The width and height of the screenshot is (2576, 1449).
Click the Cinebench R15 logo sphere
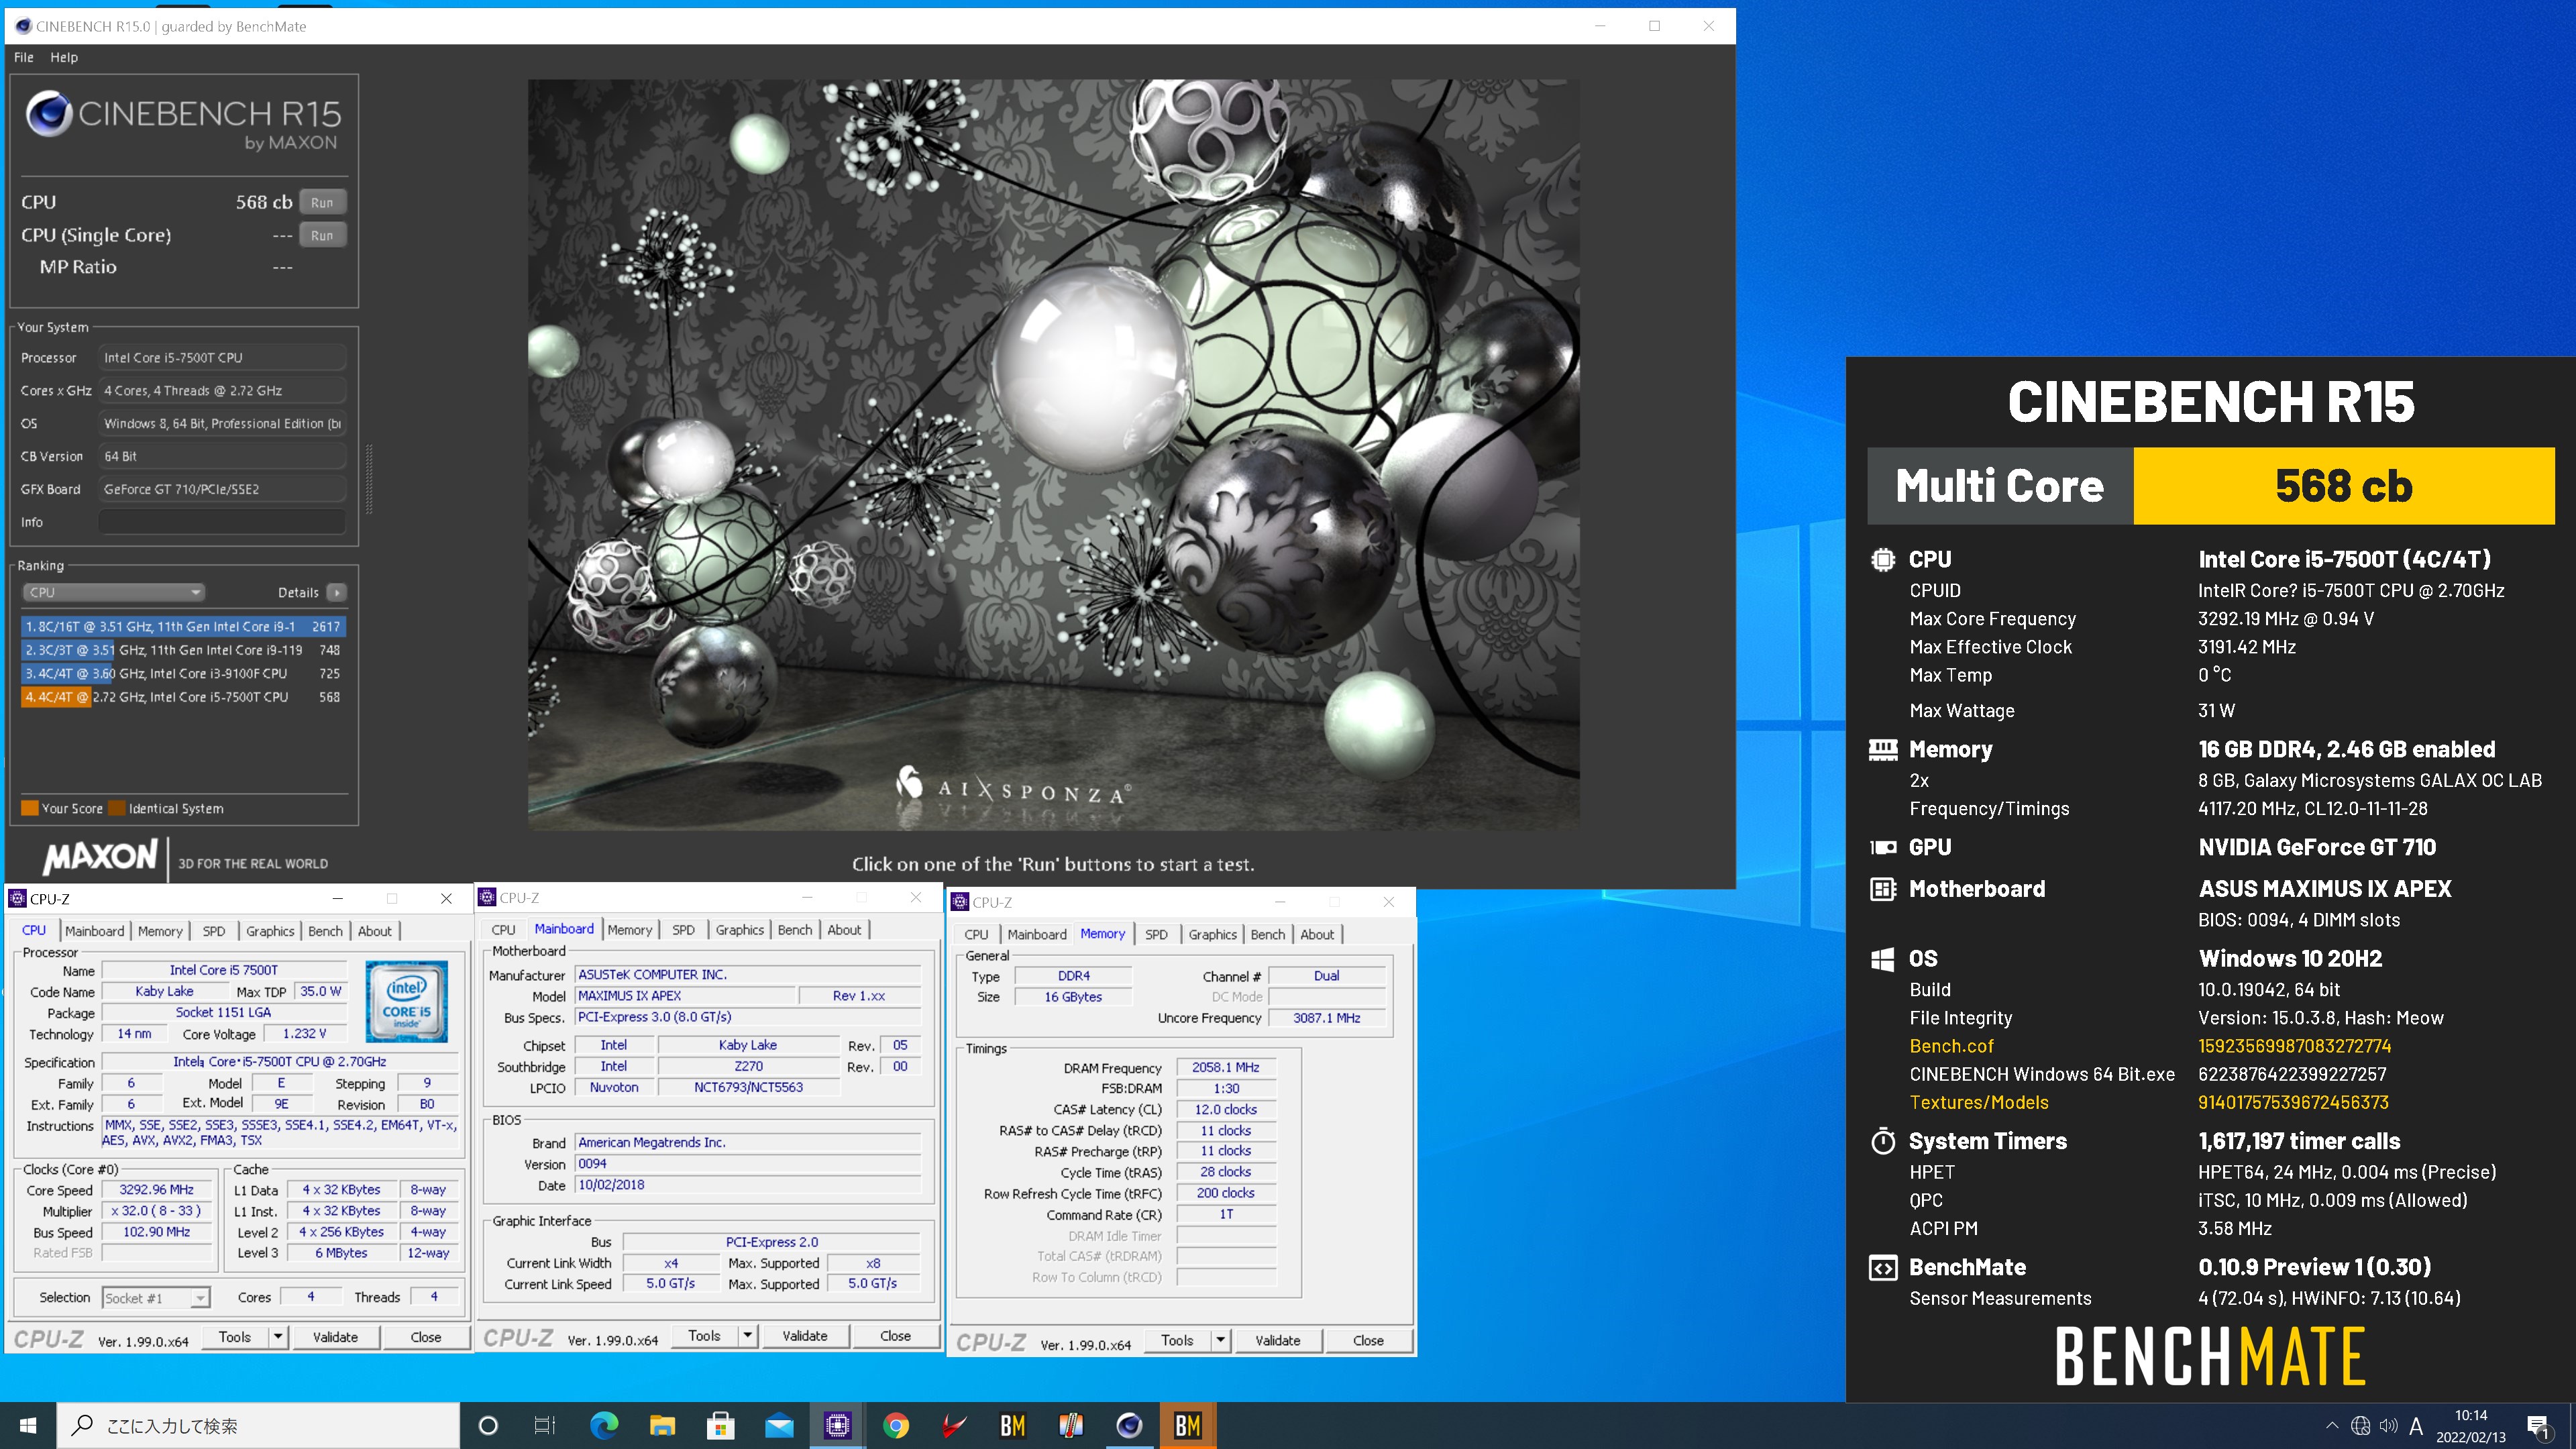pyautogui.click(x=49, y=114)
